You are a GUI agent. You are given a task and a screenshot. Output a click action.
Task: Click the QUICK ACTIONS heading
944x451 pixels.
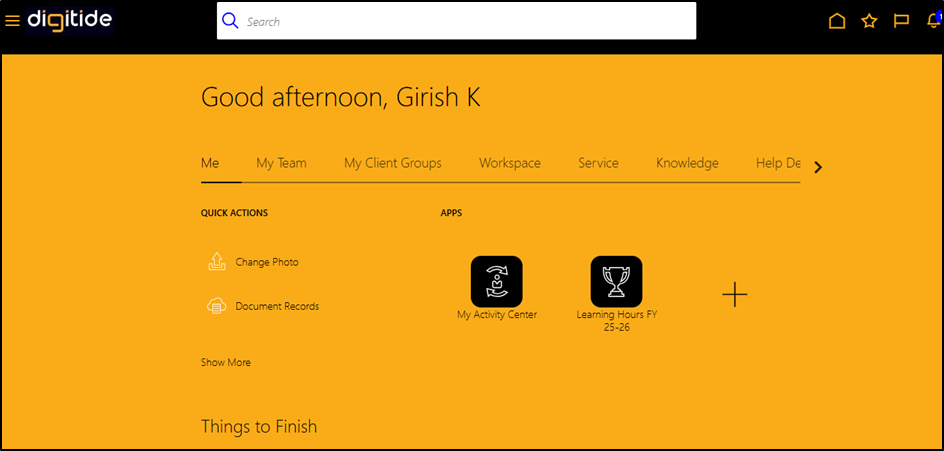coord(234,213)
